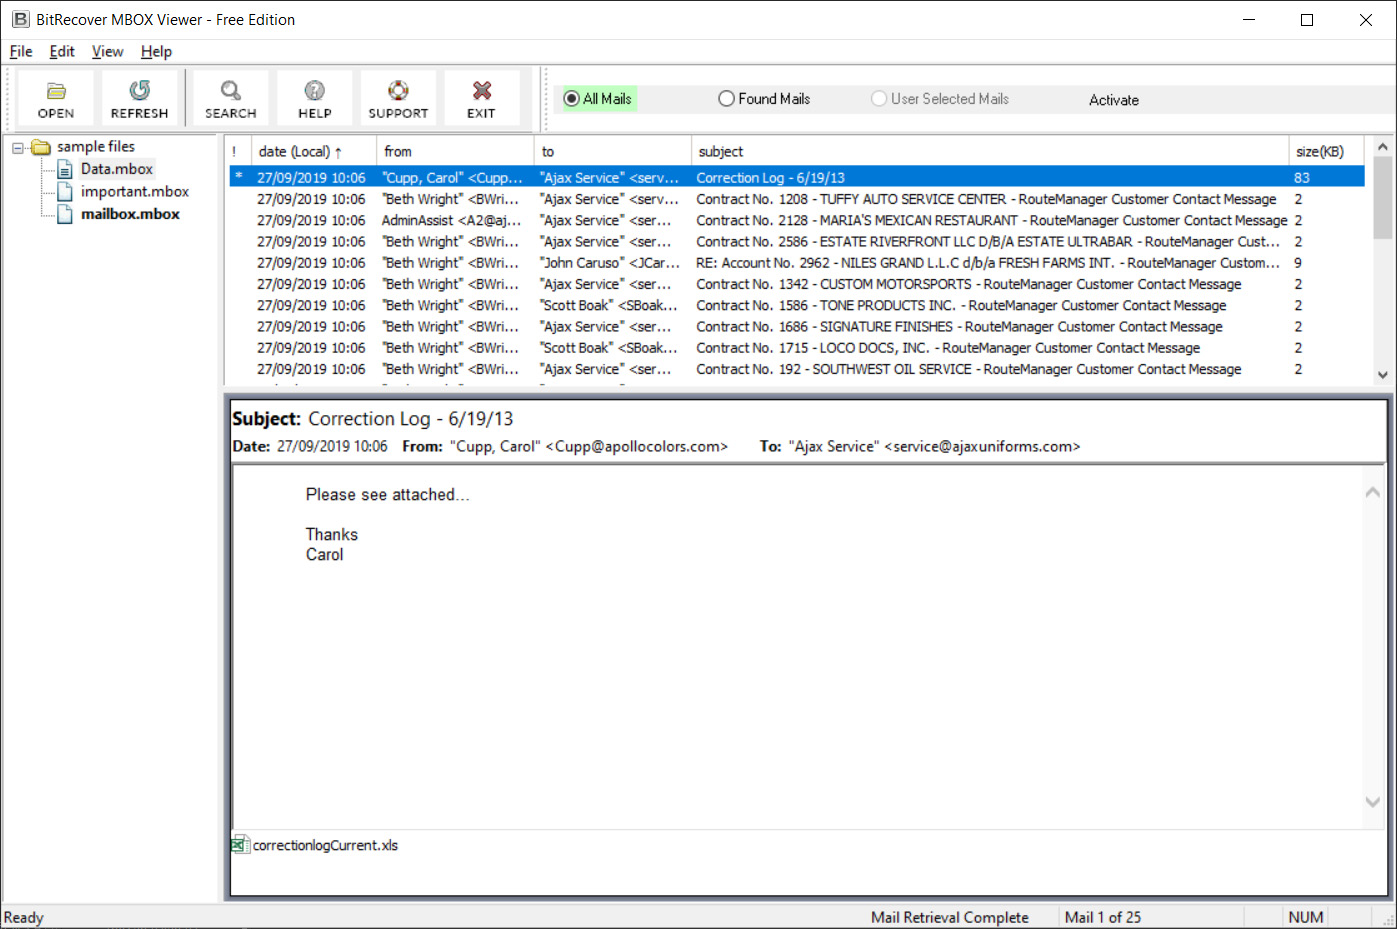Select the mailbox.mbox tree label
Viewport: 1397px width, 929px height.
[x=131, y=214]
